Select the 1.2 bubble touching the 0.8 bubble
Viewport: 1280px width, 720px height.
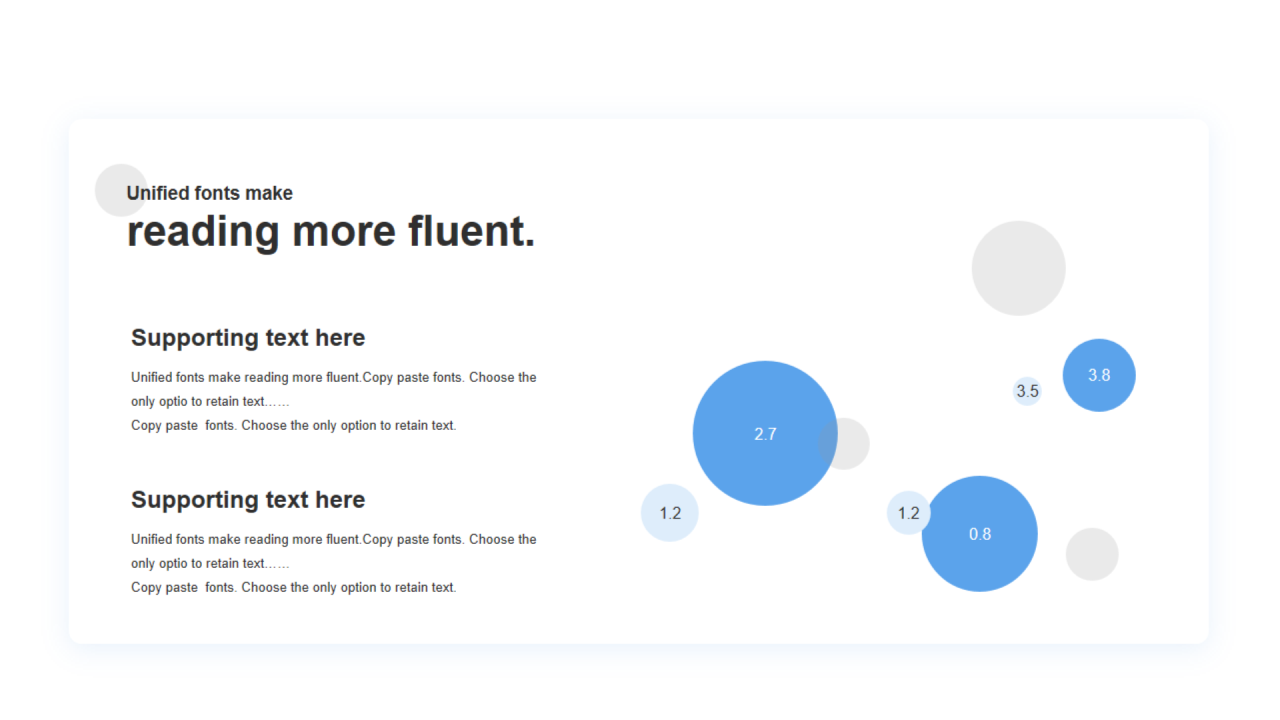click(x=908, y=513)
